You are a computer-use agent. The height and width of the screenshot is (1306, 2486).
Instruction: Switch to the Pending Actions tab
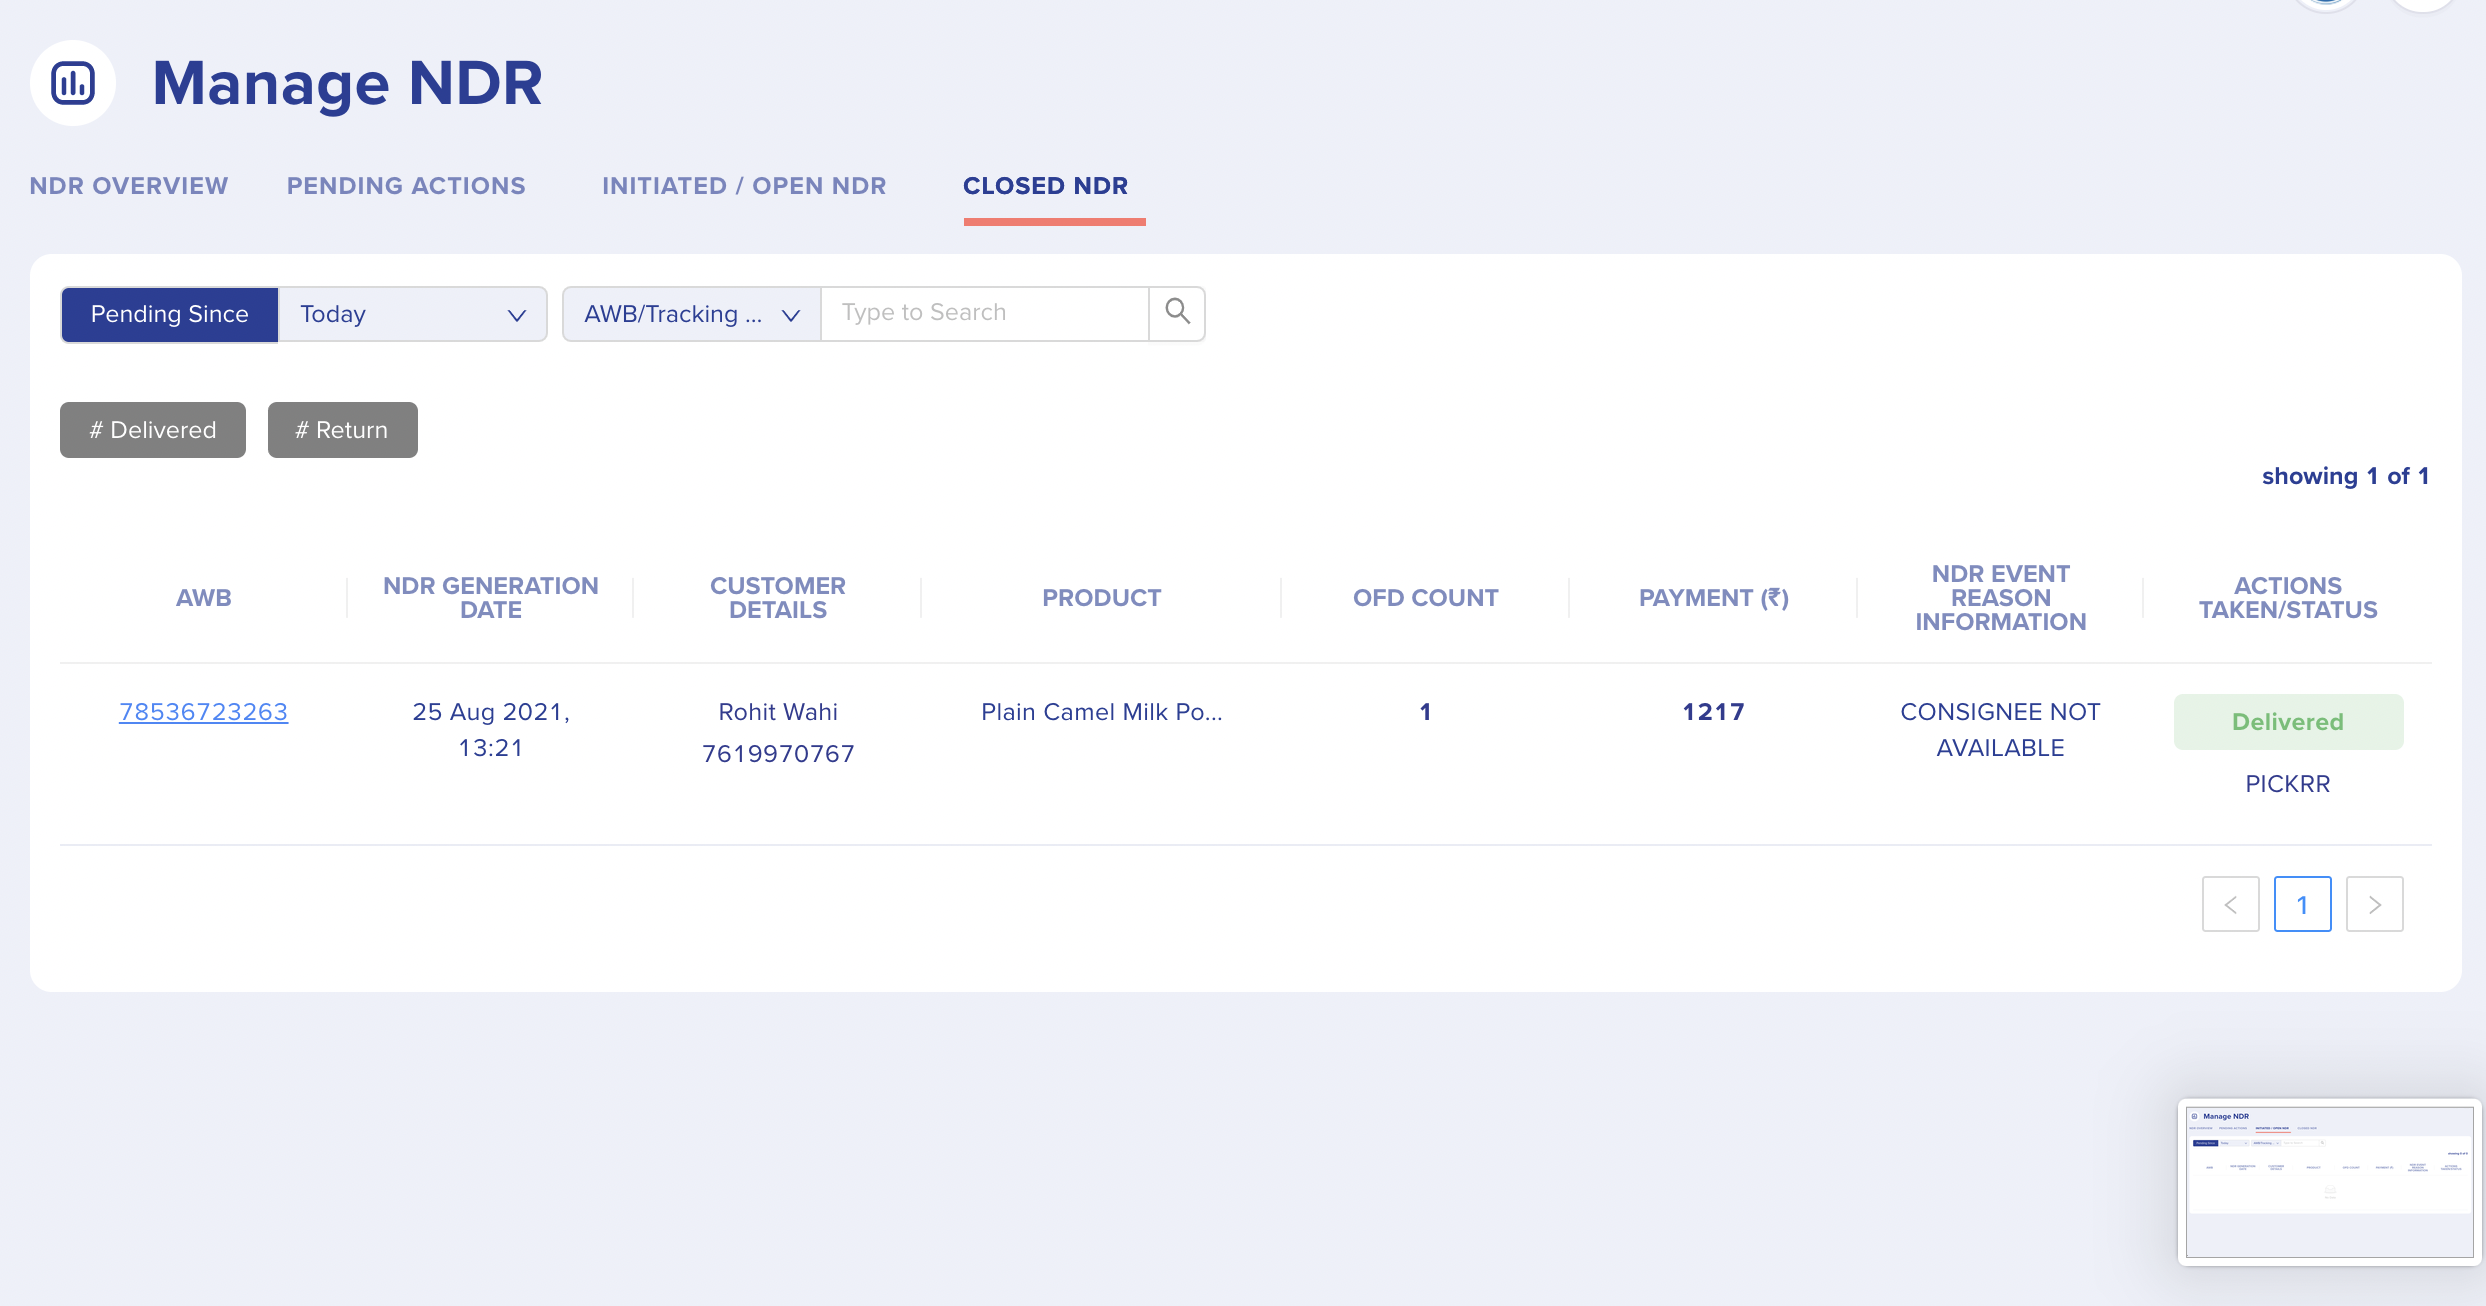pos(405,185)
